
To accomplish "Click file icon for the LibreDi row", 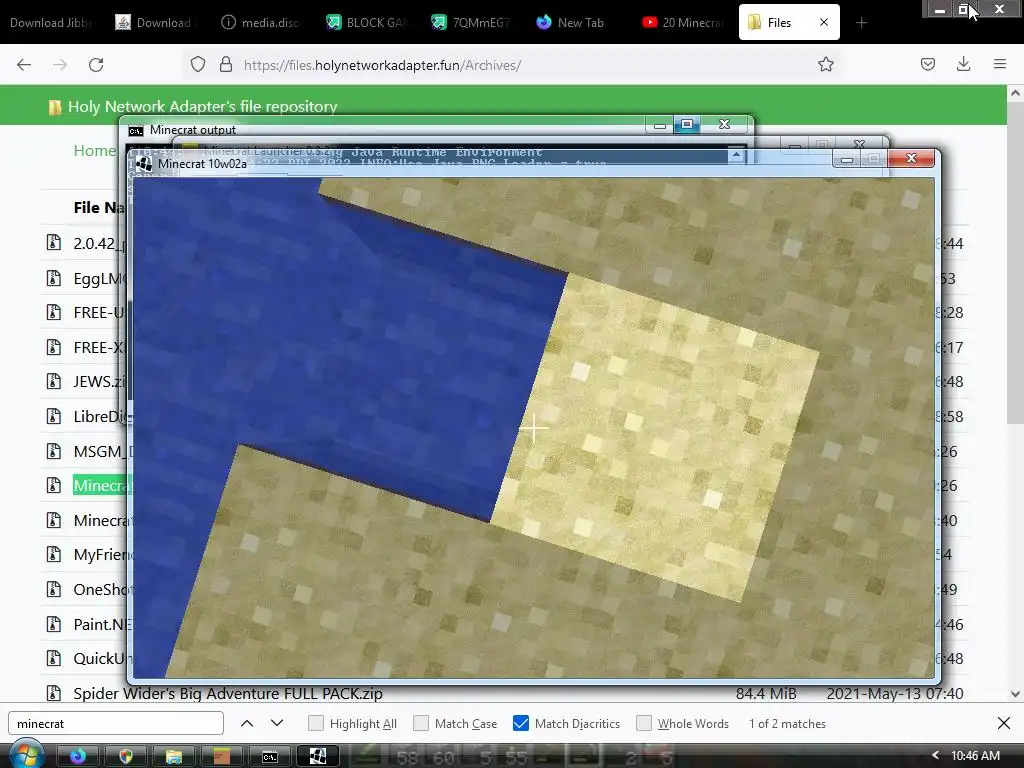I will (54, 416).
